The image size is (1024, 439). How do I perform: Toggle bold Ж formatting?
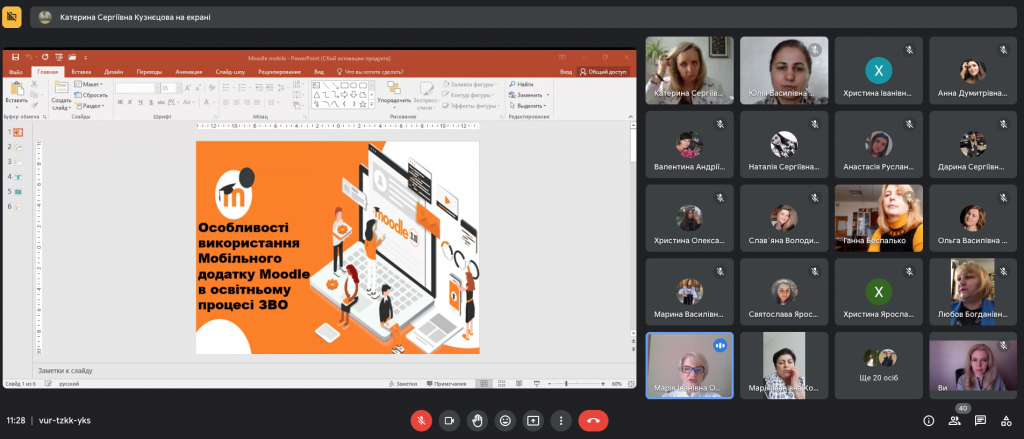pyautogui.click(x=120, y=102)
